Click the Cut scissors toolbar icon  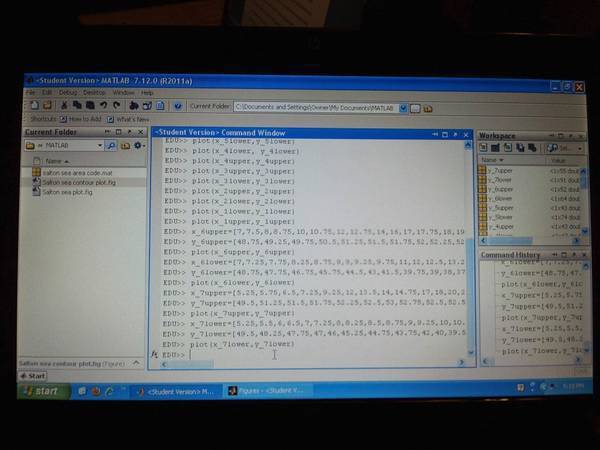(x=64, y=105)
